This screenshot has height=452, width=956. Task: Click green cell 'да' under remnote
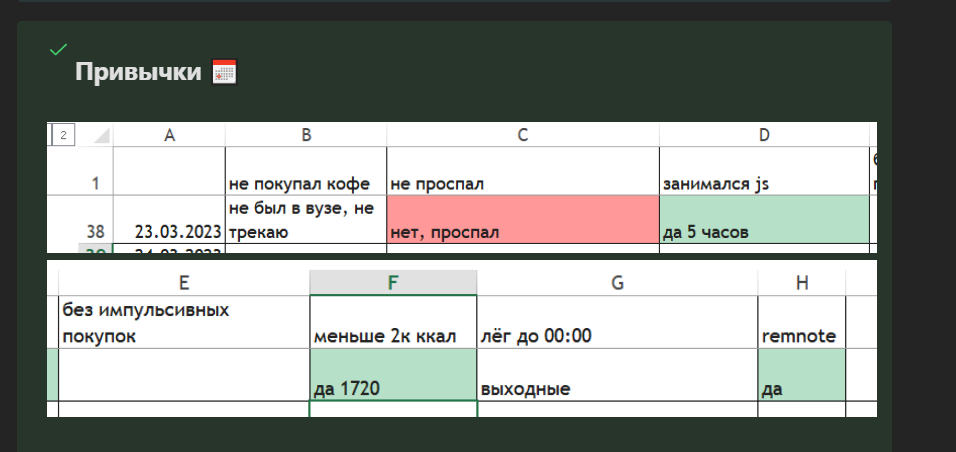[802, 375]
